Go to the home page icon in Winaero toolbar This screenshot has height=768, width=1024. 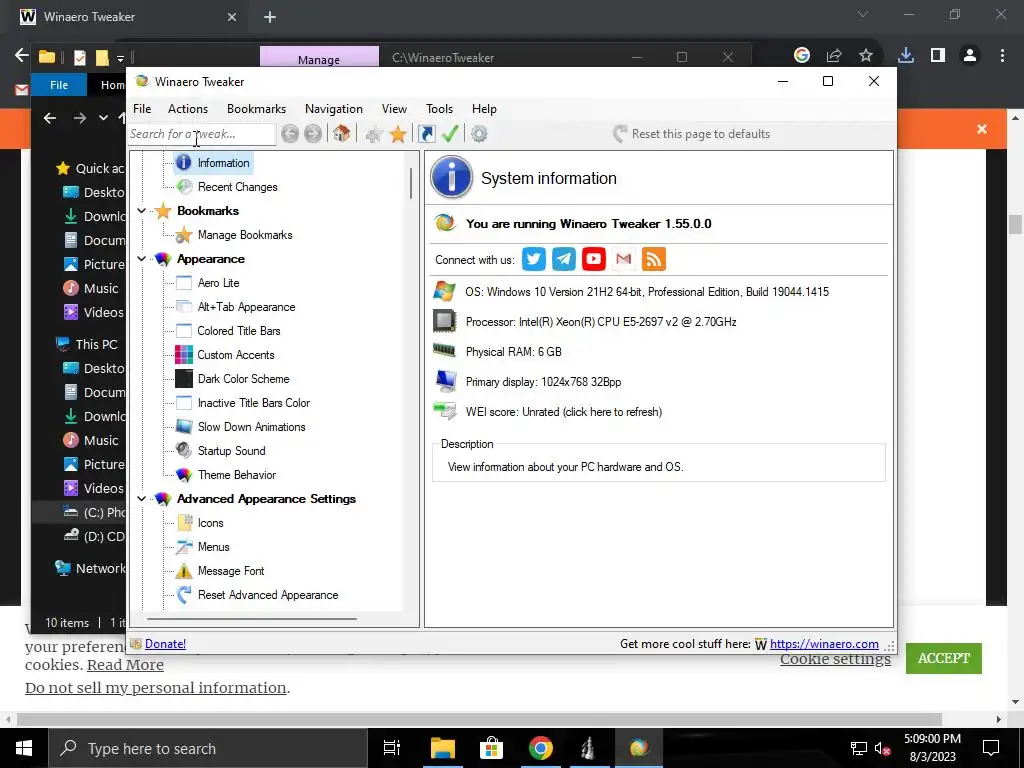[x=341, y=134]
